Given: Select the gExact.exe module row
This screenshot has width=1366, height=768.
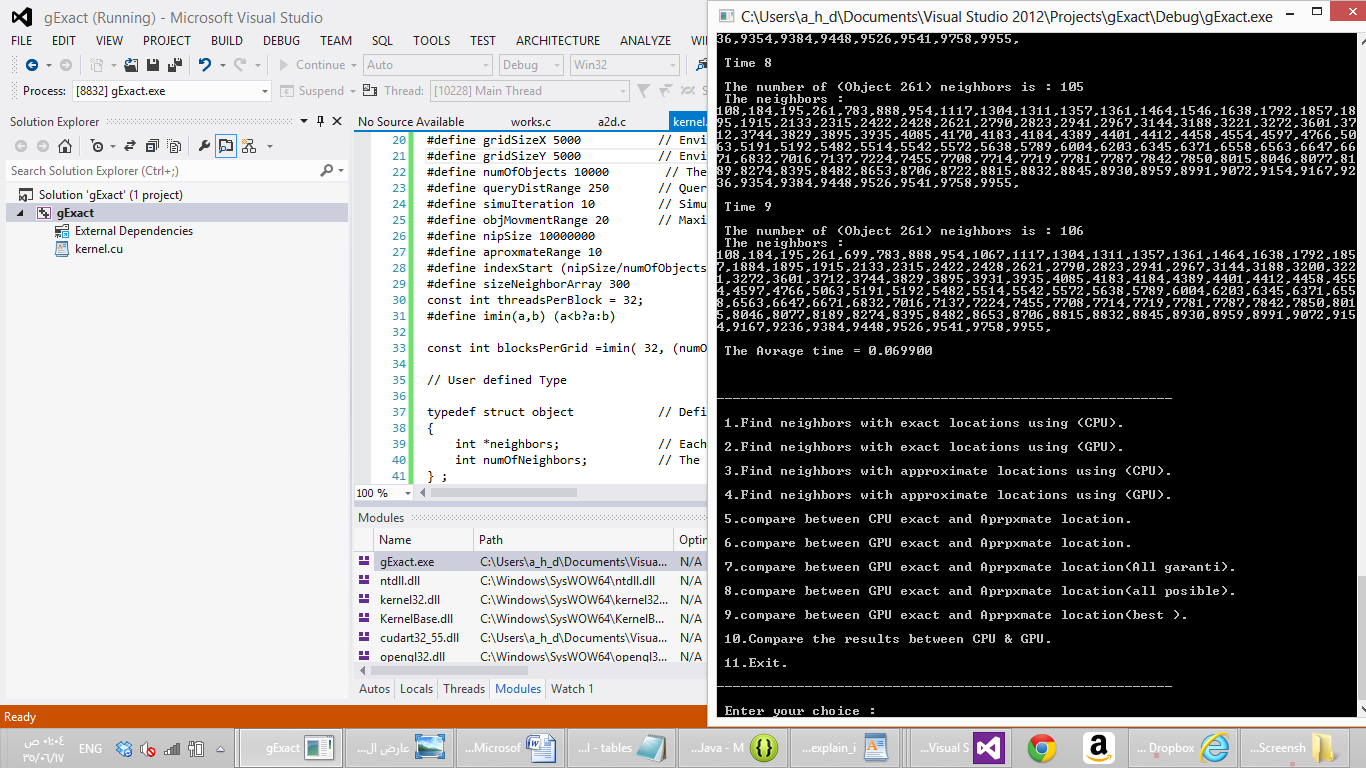Looking at the screenshot, I should click(530, 562).
